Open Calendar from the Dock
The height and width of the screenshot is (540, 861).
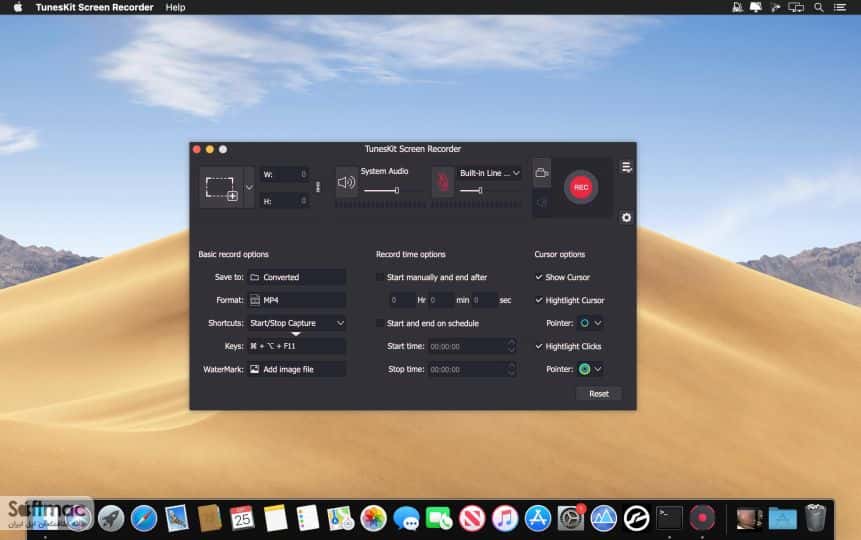(242, 518)
